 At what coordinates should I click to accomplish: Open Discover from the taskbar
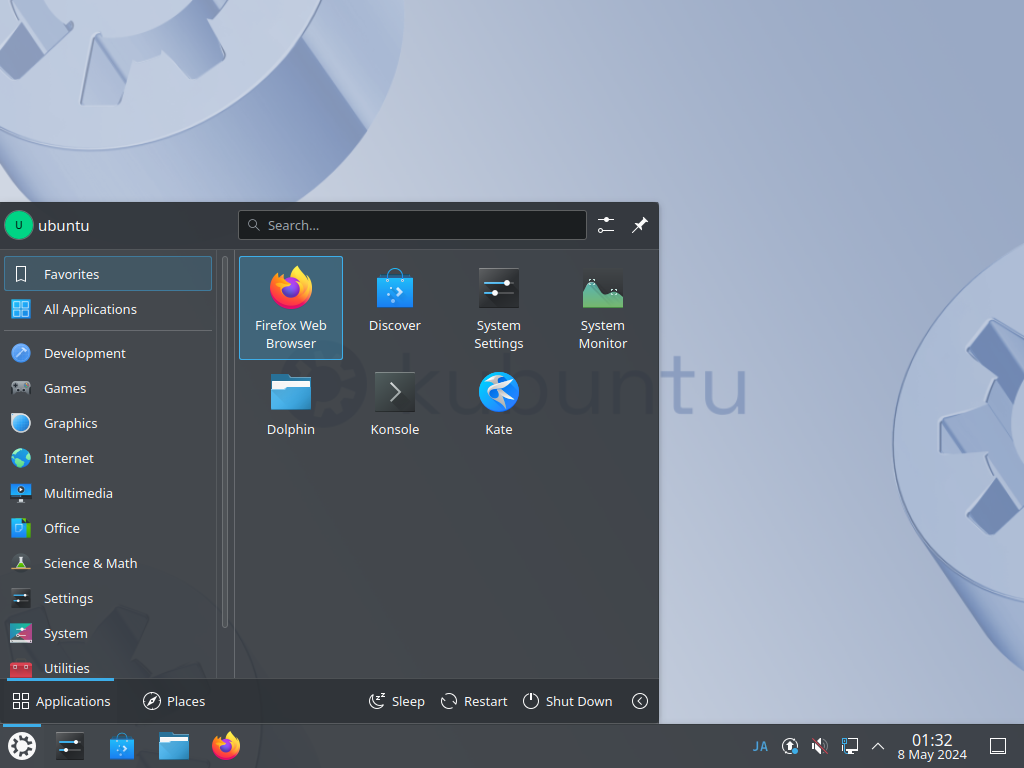(x=121, y=746)
